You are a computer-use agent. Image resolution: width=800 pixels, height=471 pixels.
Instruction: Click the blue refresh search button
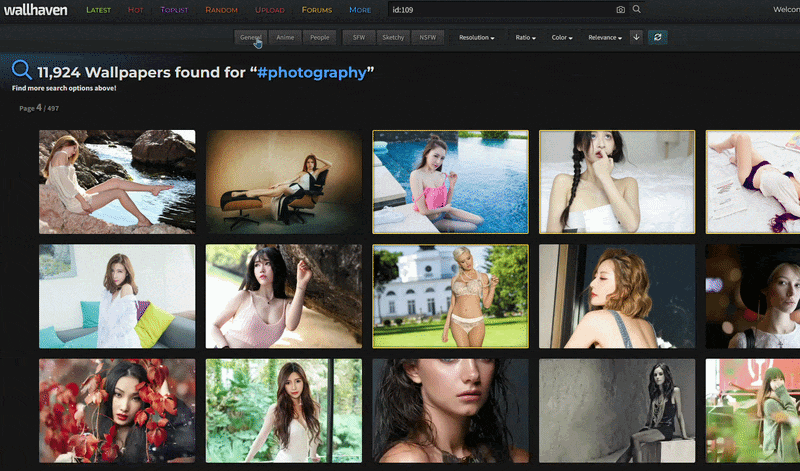(658, 37)
